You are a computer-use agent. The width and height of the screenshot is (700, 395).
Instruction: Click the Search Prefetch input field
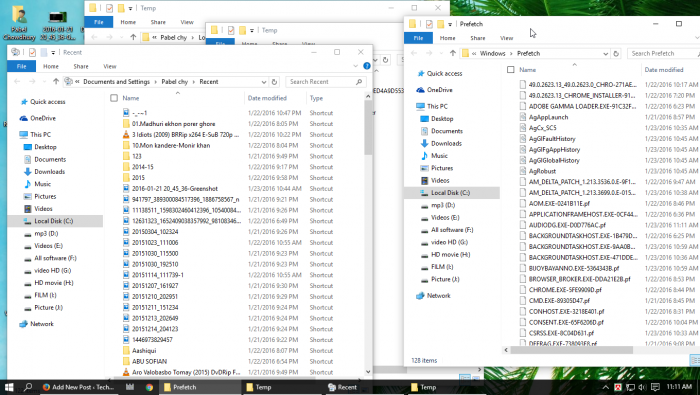coord(662,54)
